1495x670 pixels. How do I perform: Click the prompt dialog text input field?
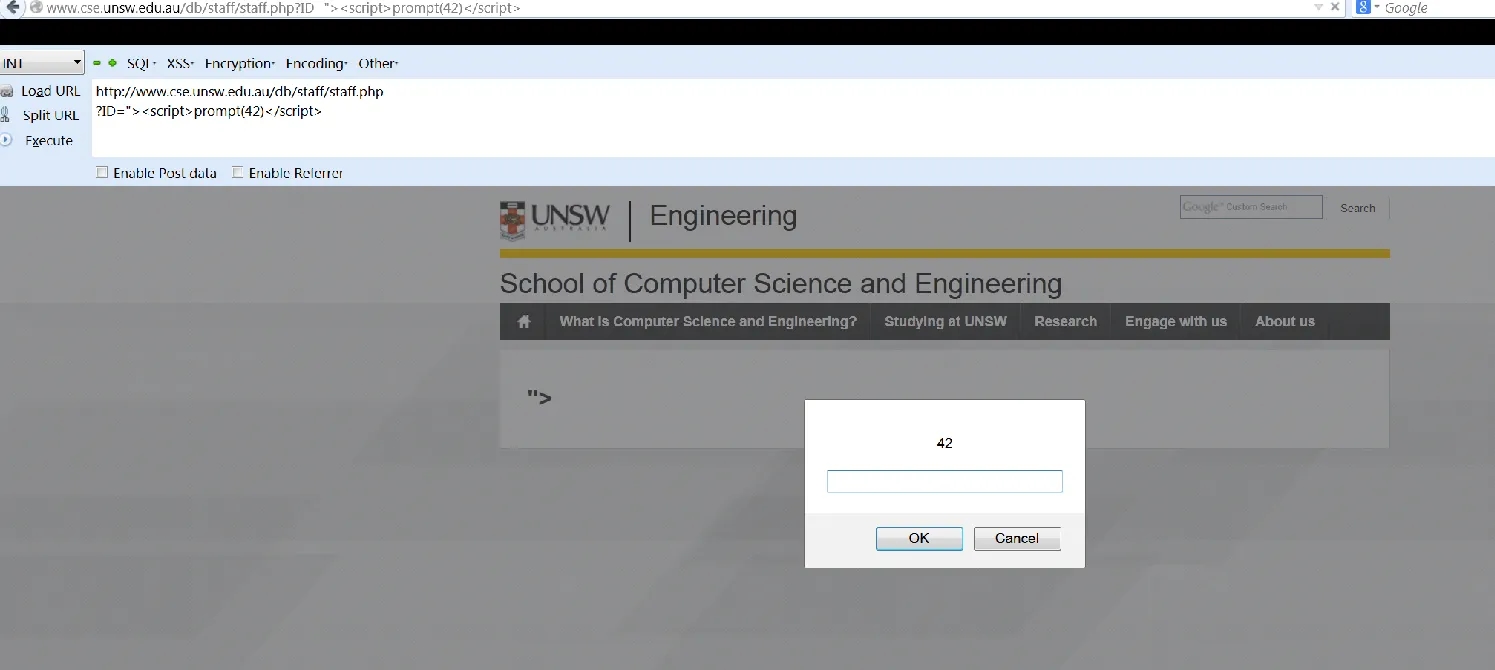click(944, 482)
